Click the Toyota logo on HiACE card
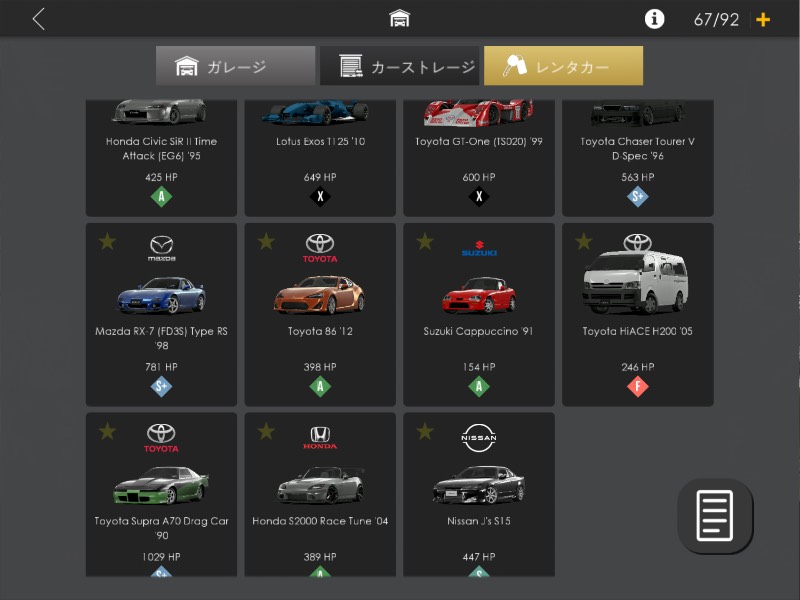 click(x=637, y=242)
